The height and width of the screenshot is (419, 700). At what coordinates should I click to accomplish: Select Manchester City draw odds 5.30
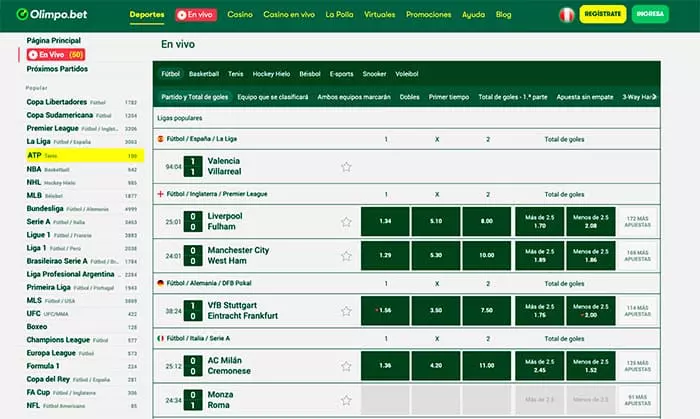[x=435, y=256]
